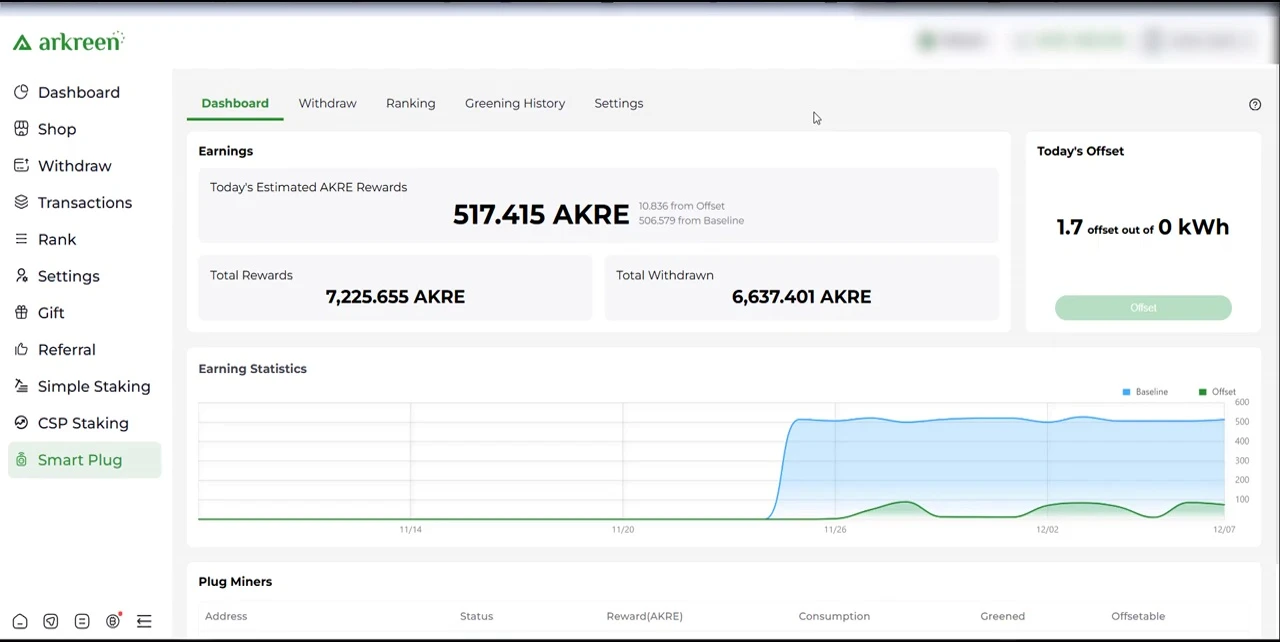The image size is (1280, 642).
Task: Click the 11/26 date on chart axis
Action: tap(835, 529)
